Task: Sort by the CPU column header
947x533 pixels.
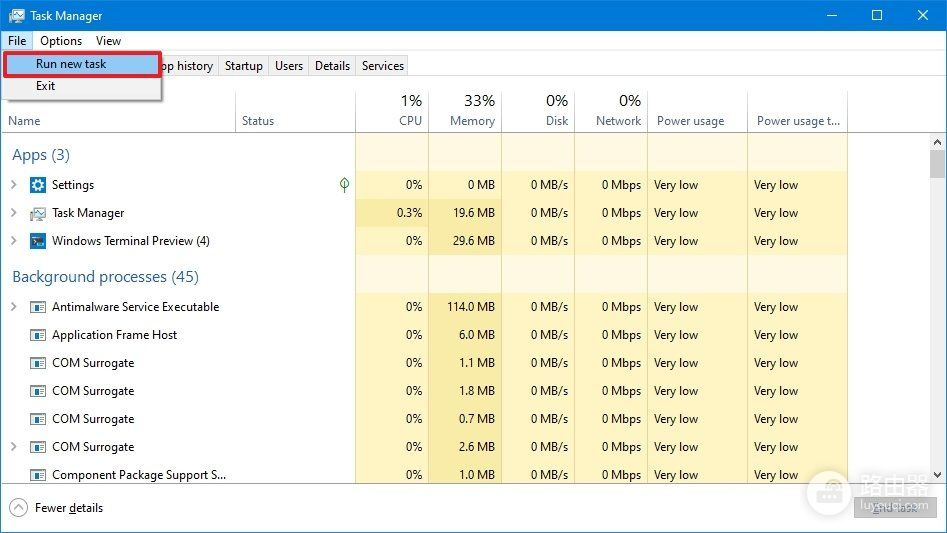Action: 392,112
